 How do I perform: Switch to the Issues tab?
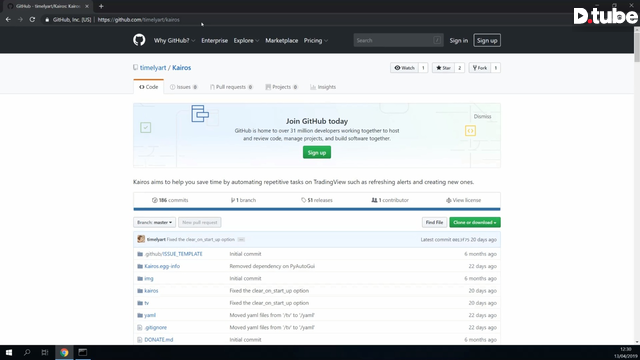coord(184,87)
